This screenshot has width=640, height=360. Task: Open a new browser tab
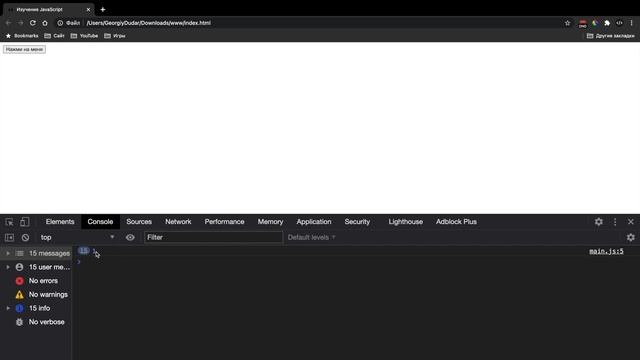pos(103,9)
